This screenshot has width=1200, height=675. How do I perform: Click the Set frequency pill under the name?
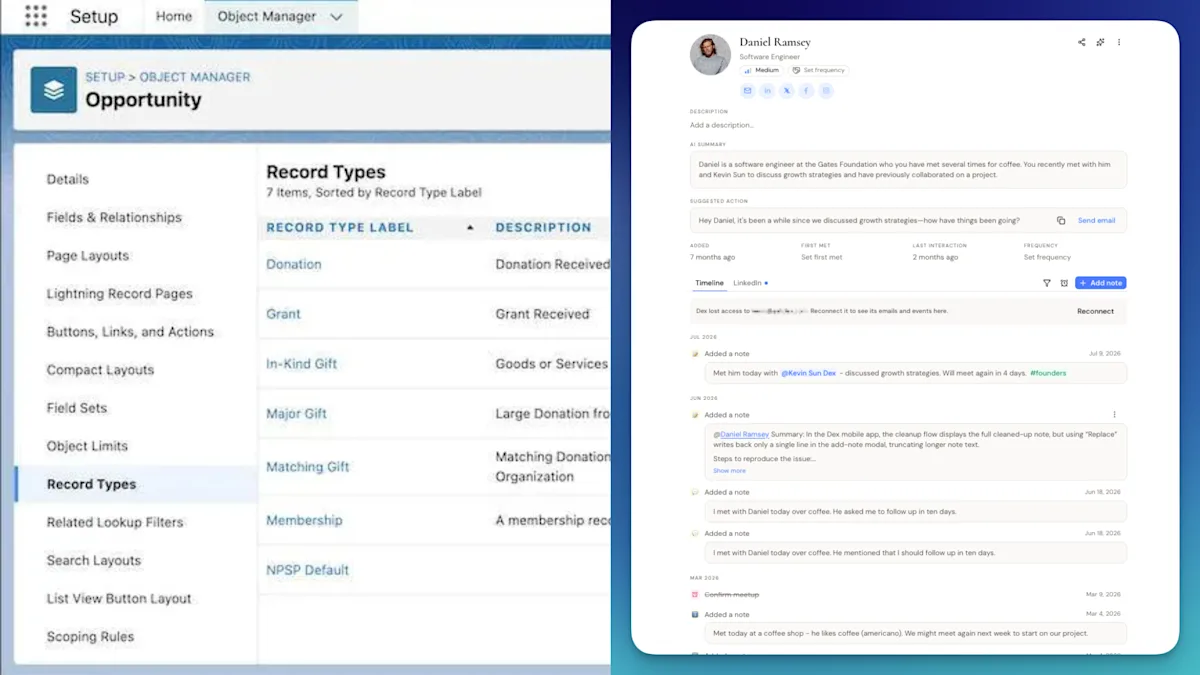pyautogui.click(x=819, y=71)
